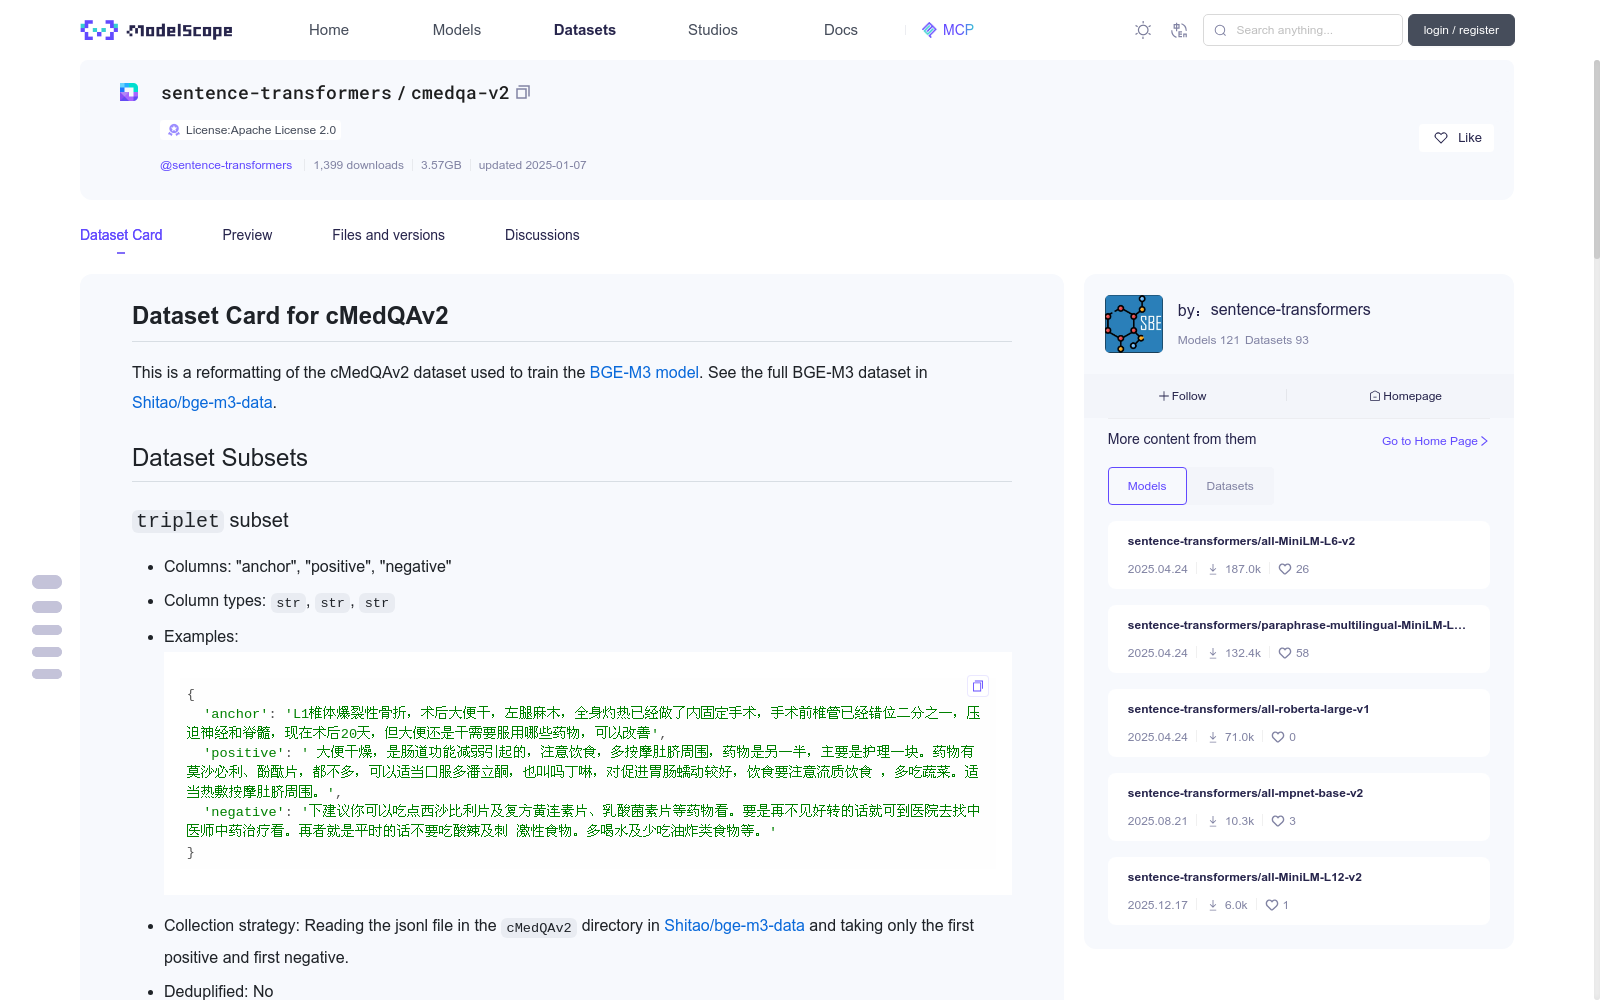
Task: Click the Homepage house icon
Action: click(1375, 396)
